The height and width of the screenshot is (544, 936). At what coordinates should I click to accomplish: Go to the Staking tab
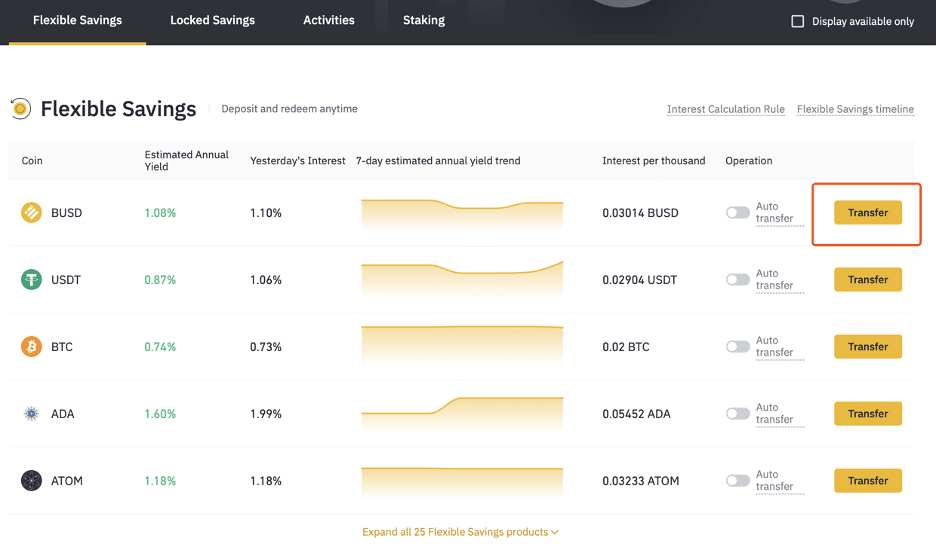click(x=424, y=20)
